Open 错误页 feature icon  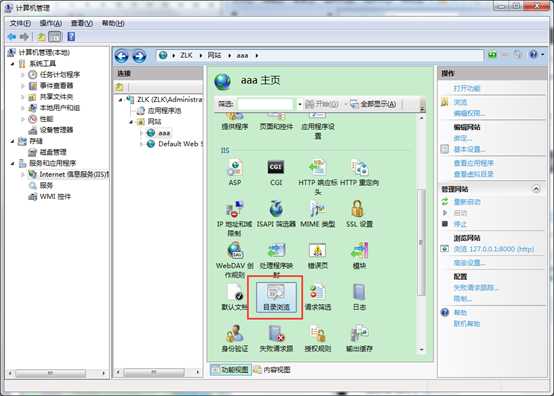tap(318, 255)
